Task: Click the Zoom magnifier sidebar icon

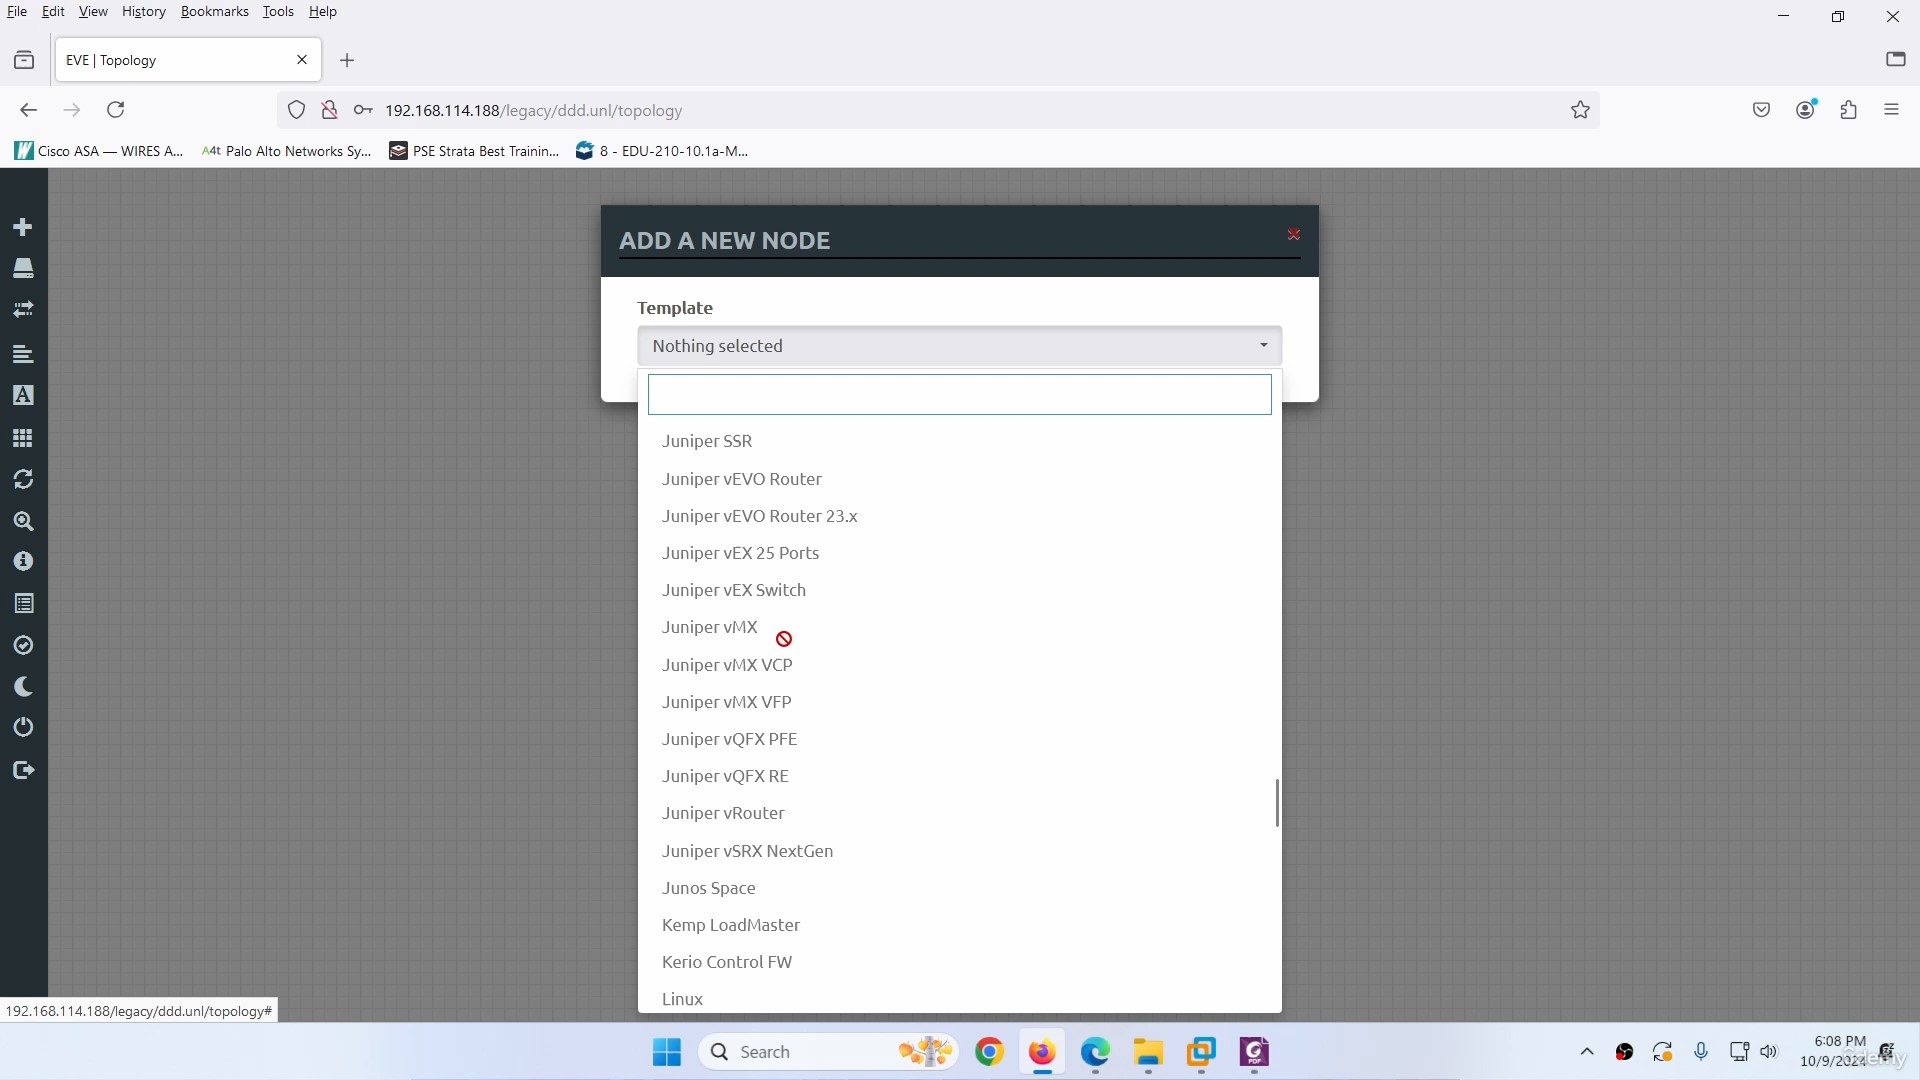Action: click(x=23, y=521)
